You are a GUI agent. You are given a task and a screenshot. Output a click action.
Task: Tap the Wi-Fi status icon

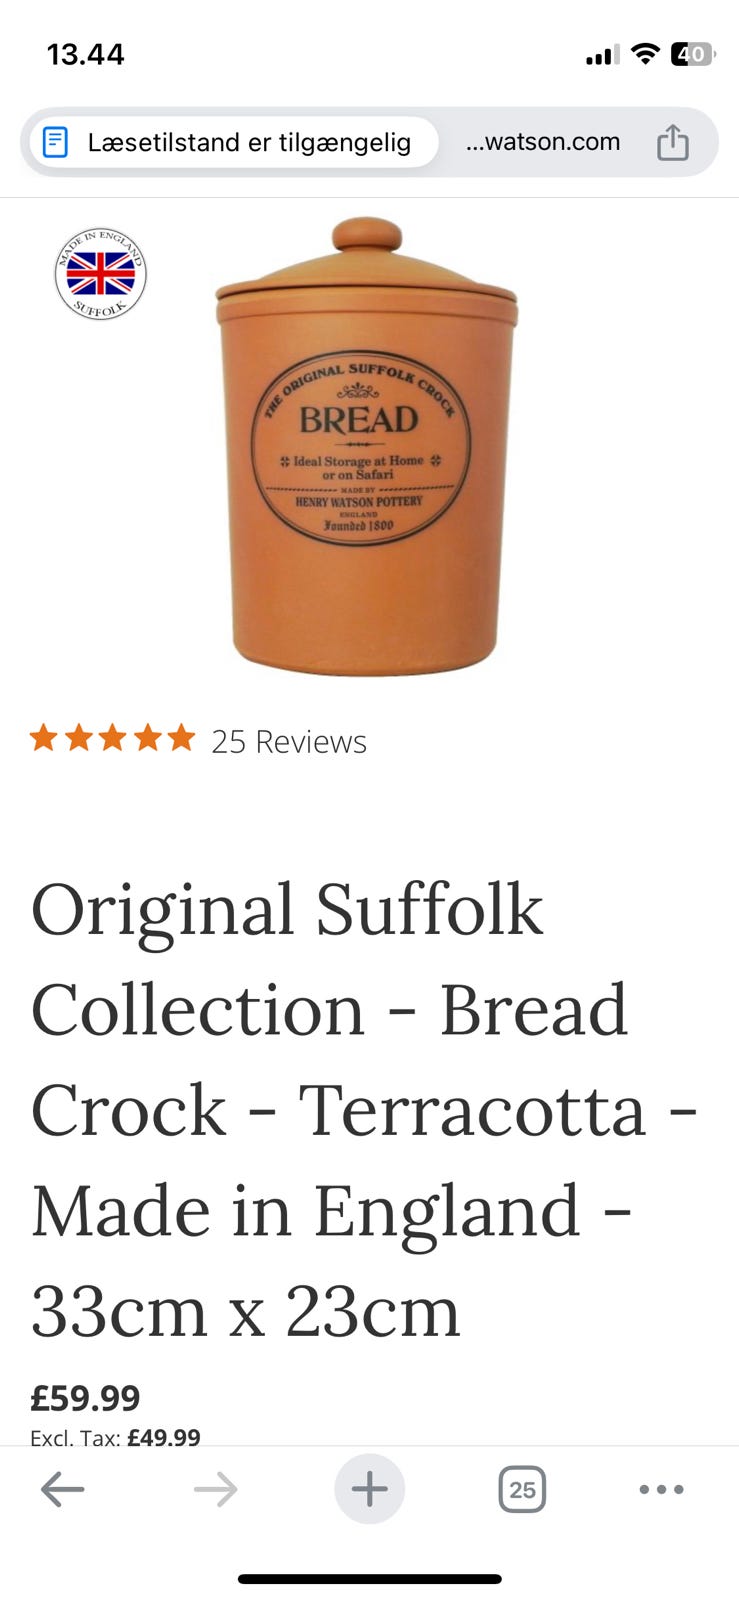pyautogui.click(x=646, y=54)
